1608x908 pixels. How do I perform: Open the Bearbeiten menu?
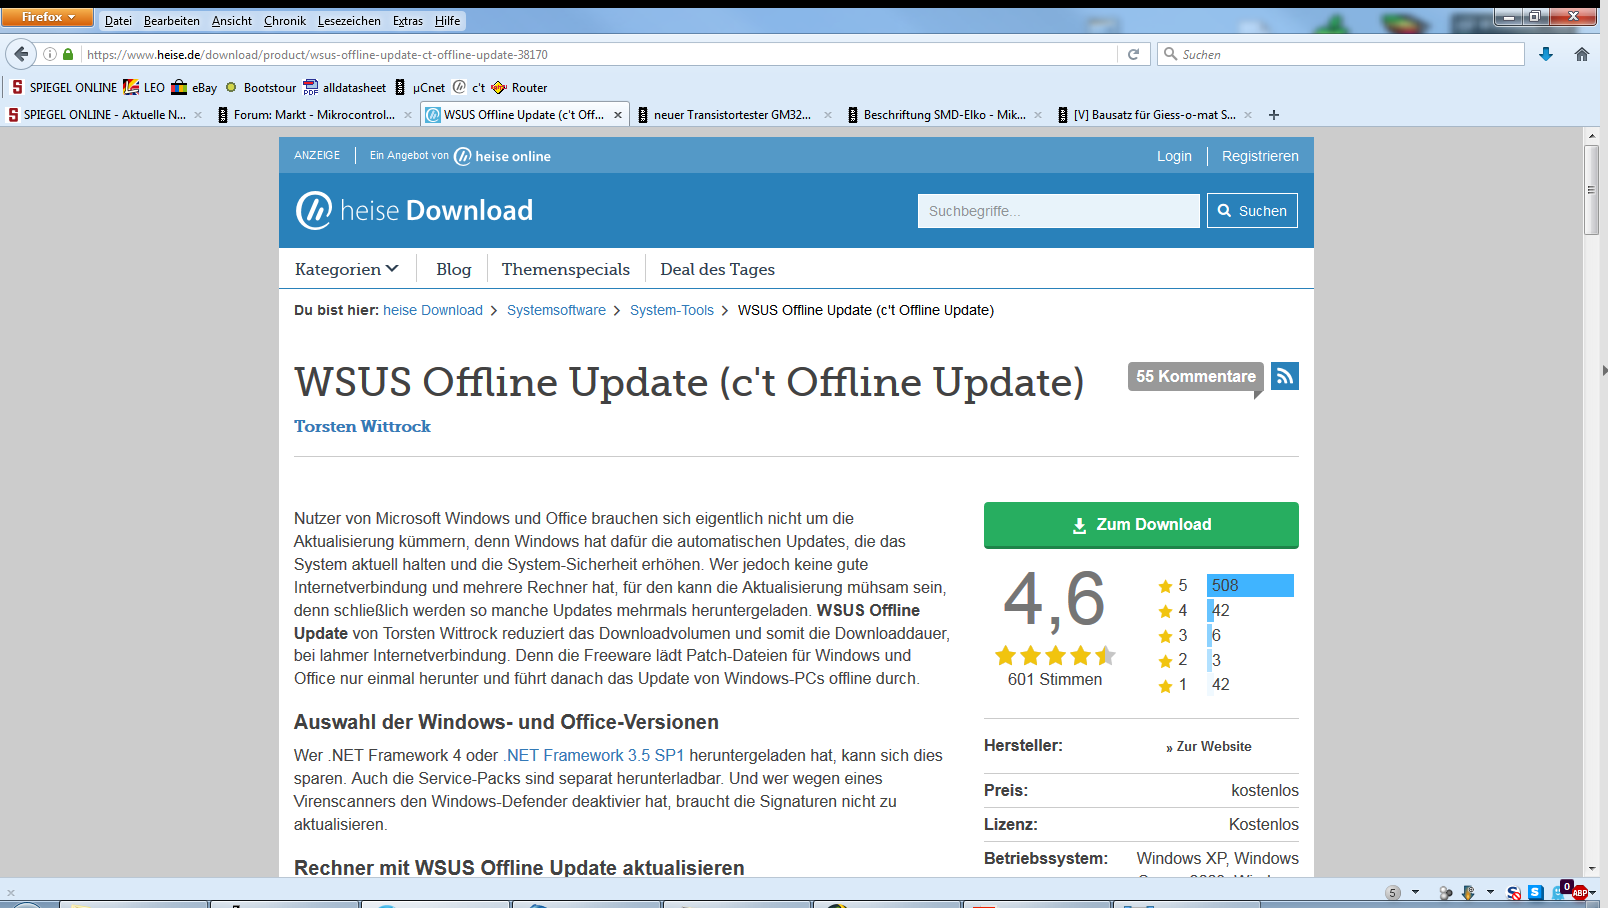[x=172, y=20]
